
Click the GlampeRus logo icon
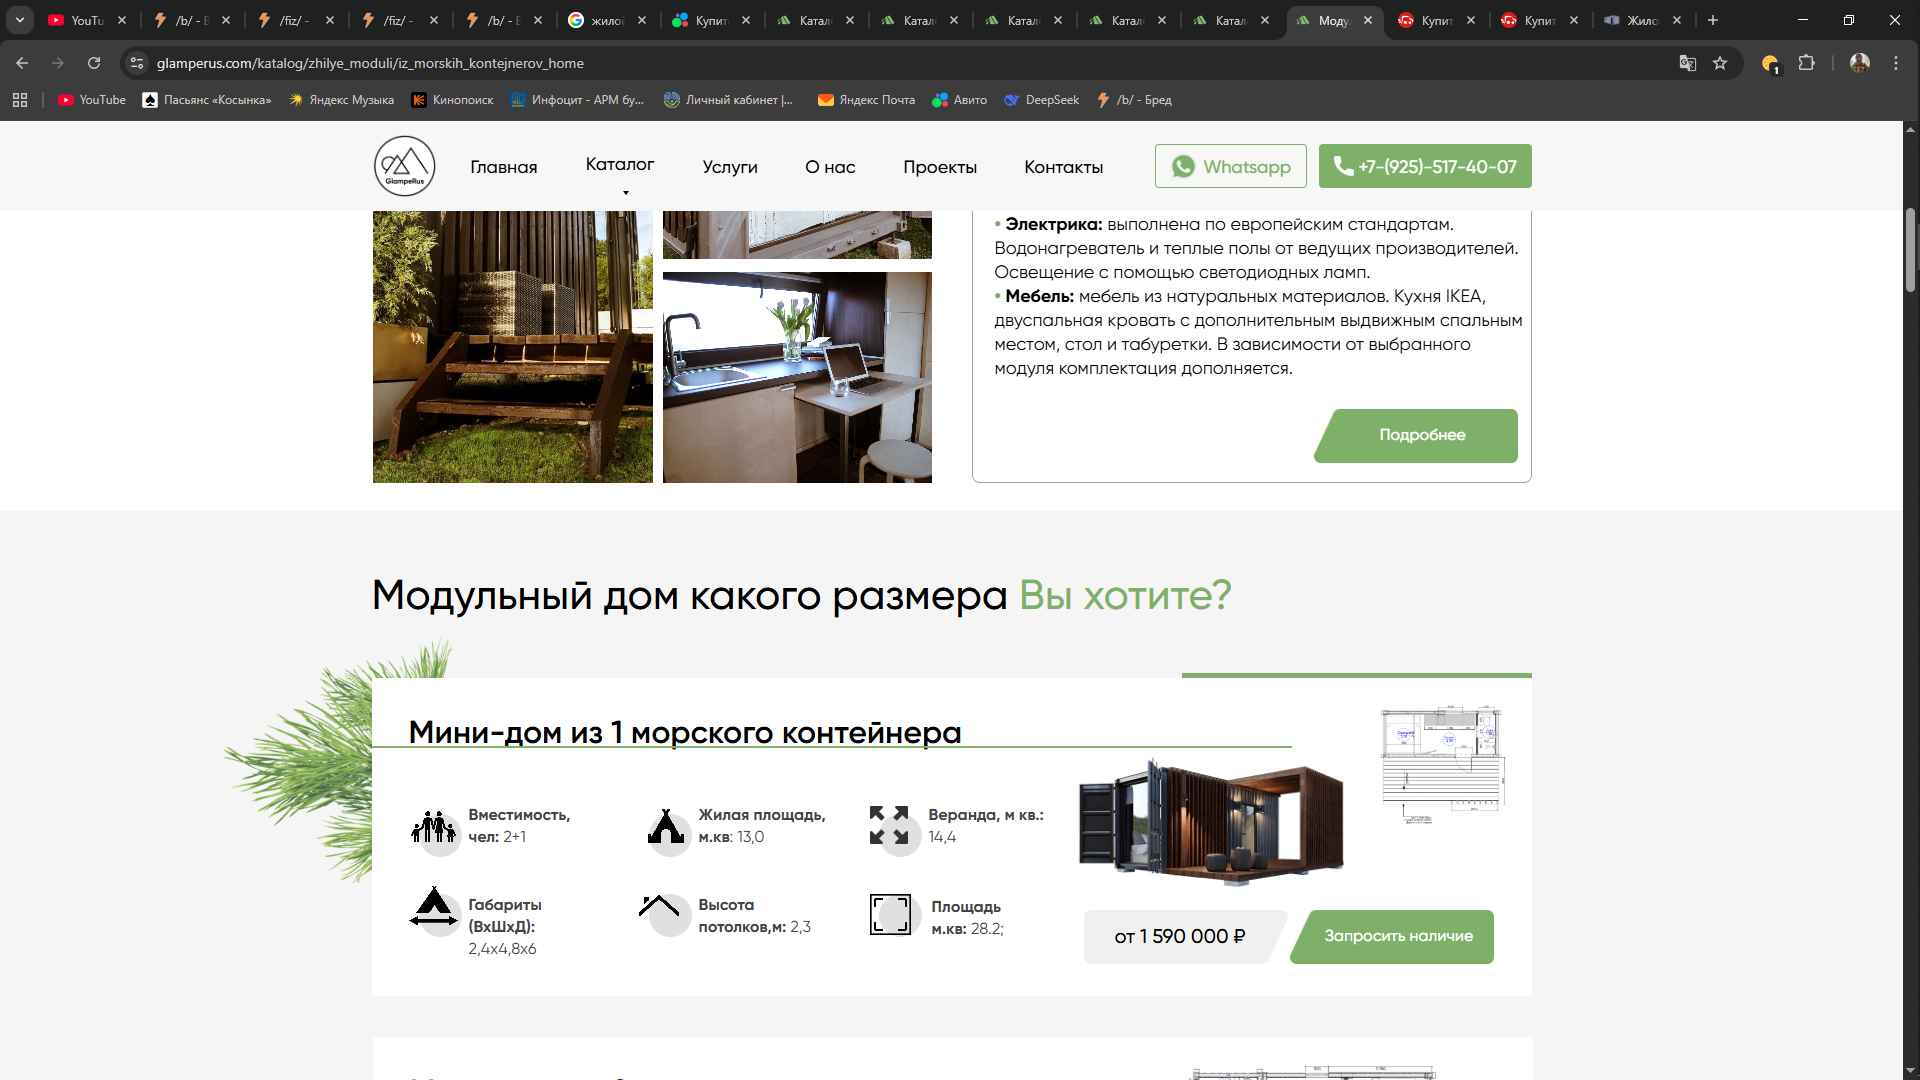pyautogui.click(x=404, y=166)
